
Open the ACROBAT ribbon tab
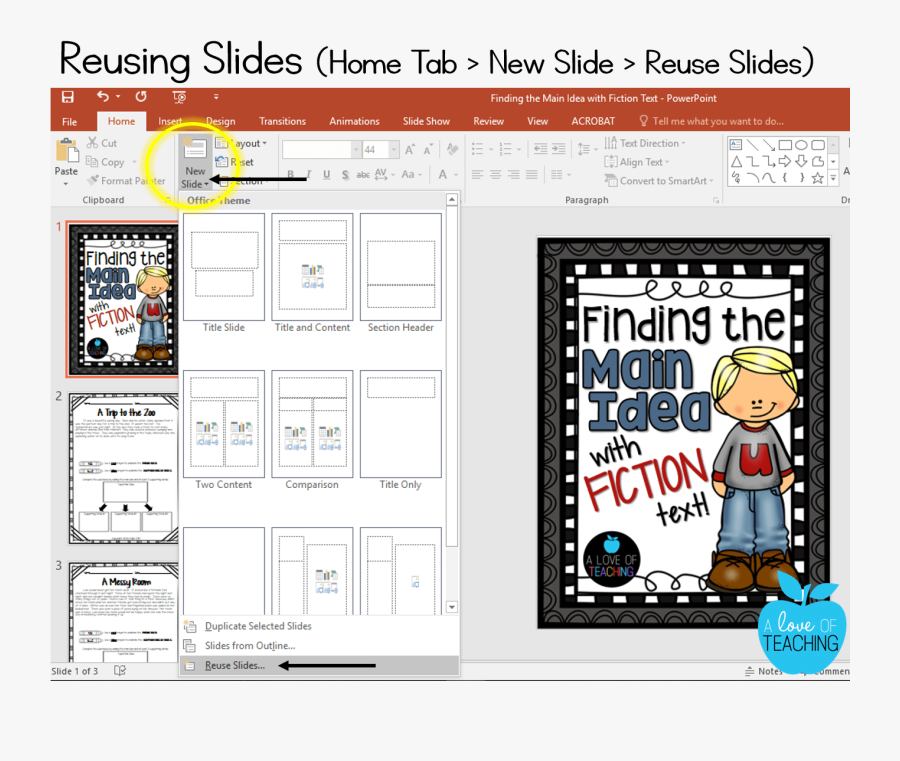(593, 121)
